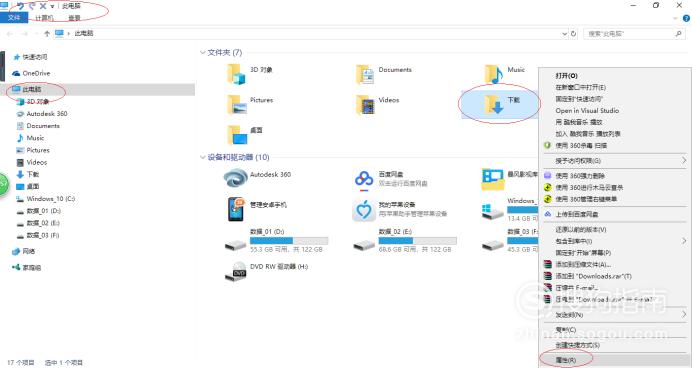
Task: Click the refresh button beside the address bar
Action: click(574, 34)
